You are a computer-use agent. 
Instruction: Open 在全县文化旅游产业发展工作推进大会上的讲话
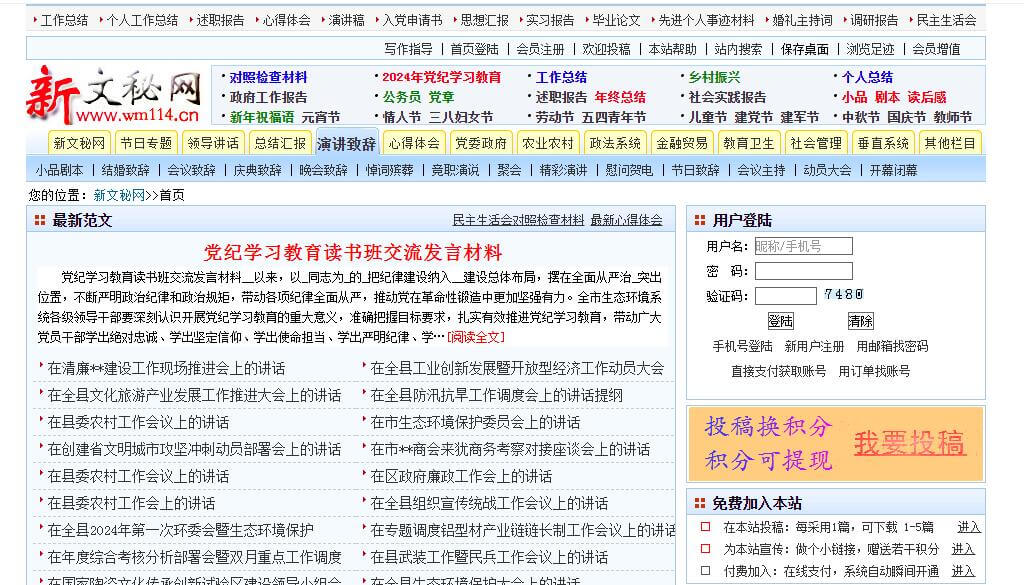click(194, 396)
